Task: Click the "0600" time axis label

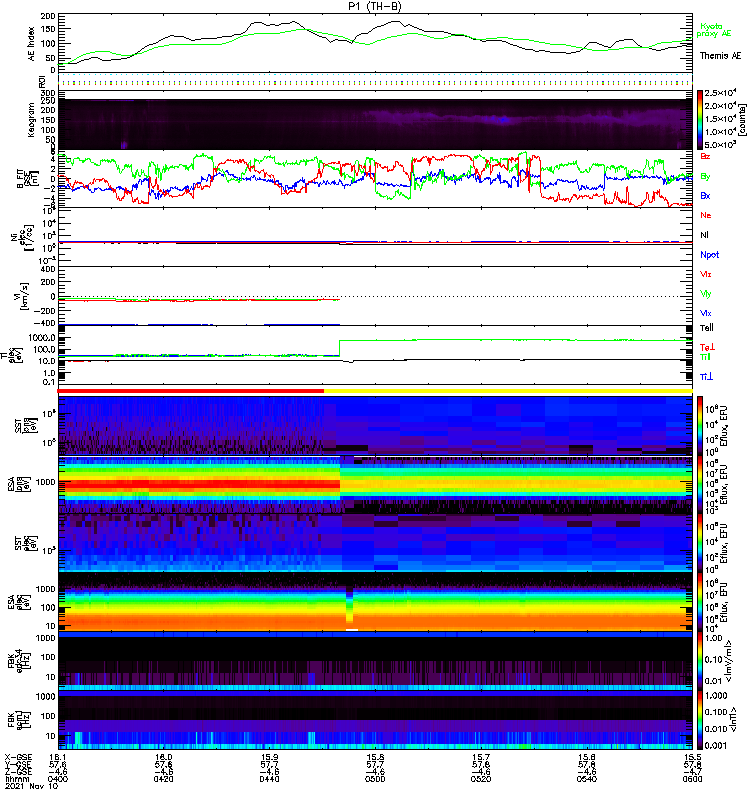Action: click(x=692, y=779)
